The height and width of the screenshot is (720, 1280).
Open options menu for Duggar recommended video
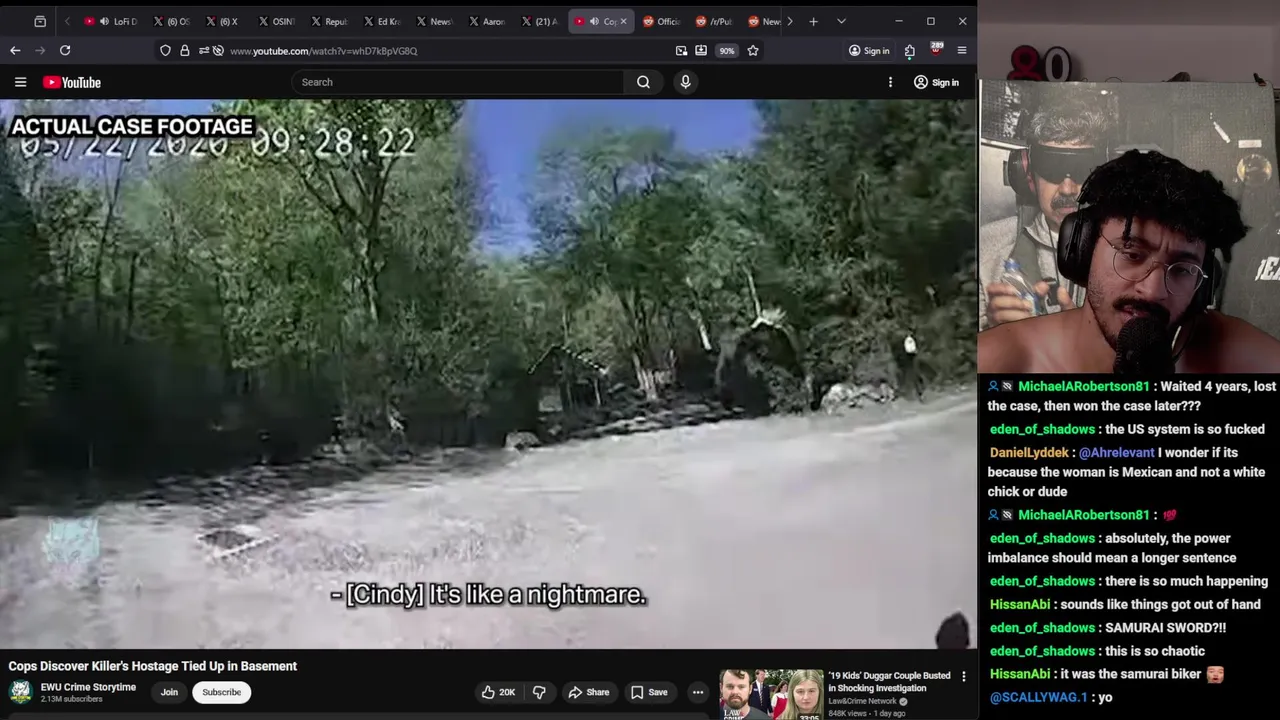[x=964, y=677]
